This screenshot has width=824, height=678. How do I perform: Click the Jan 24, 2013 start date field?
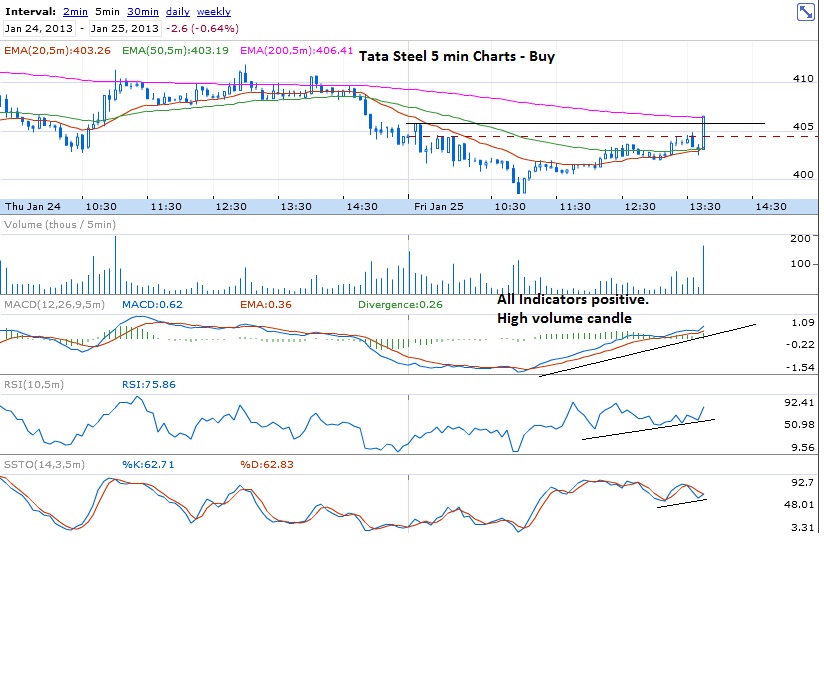(39, 28)
